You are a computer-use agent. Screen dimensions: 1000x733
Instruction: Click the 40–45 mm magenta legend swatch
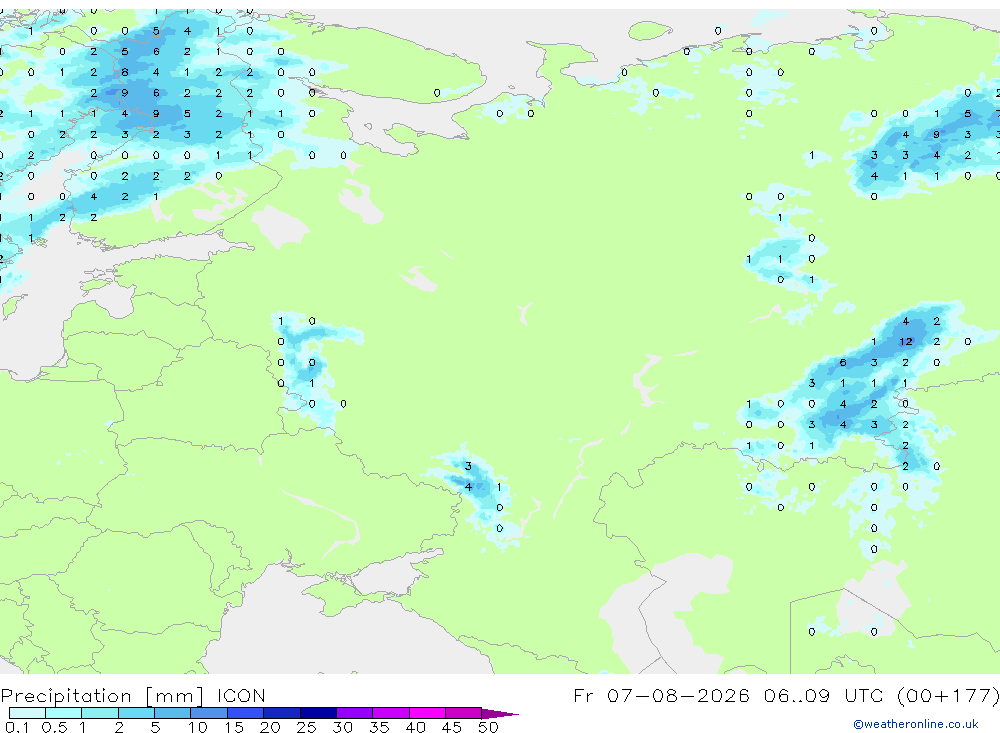(427, 713)
